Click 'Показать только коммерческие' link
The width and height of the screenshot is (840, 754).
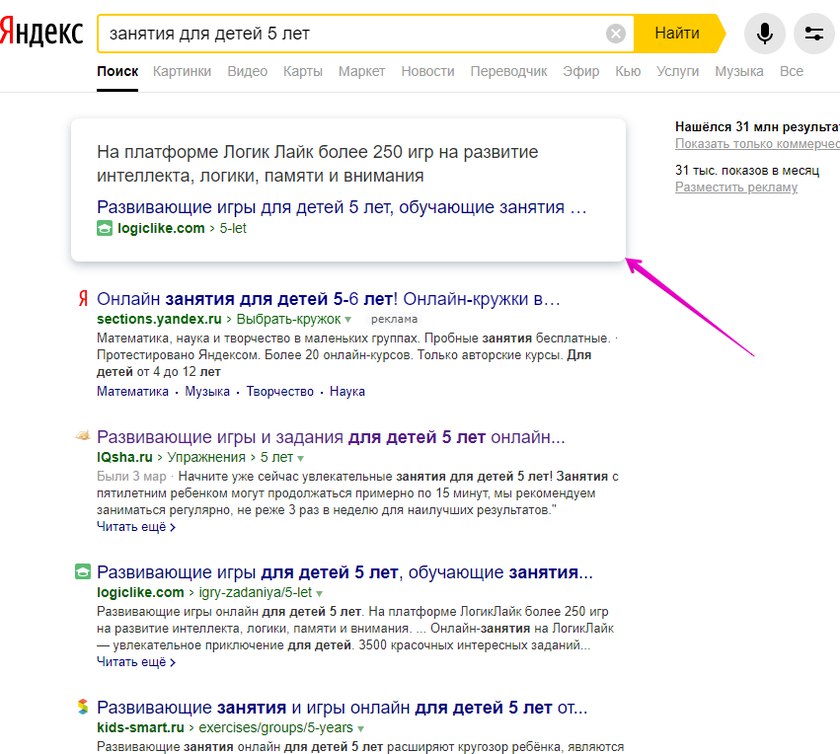[757, 144]
